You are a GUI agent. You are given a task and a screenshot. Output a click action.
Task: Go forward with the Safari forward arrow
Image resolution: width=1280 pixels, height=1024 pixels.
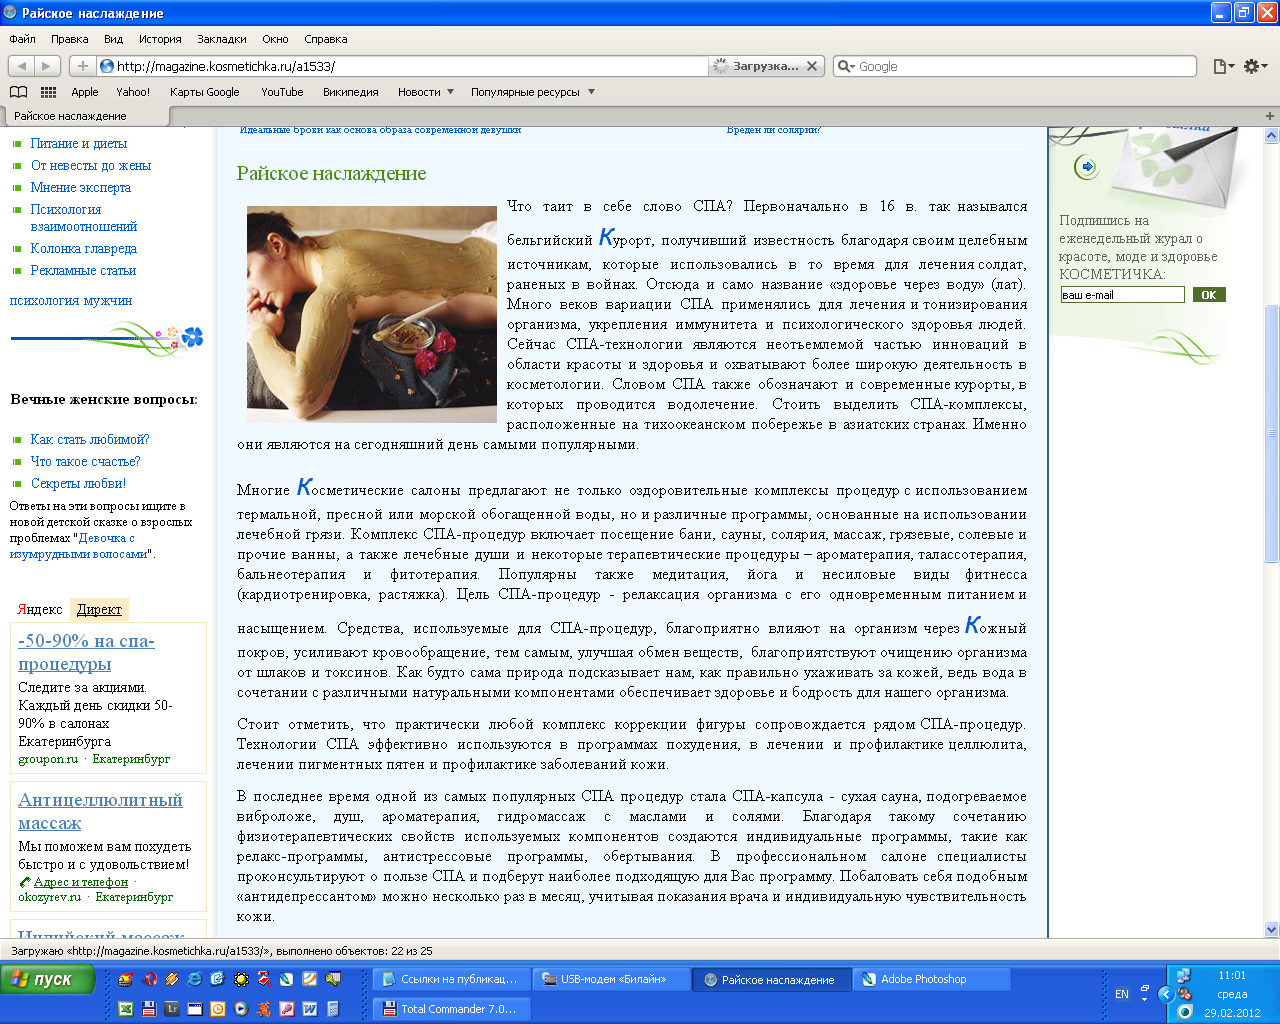click(47, 66)
